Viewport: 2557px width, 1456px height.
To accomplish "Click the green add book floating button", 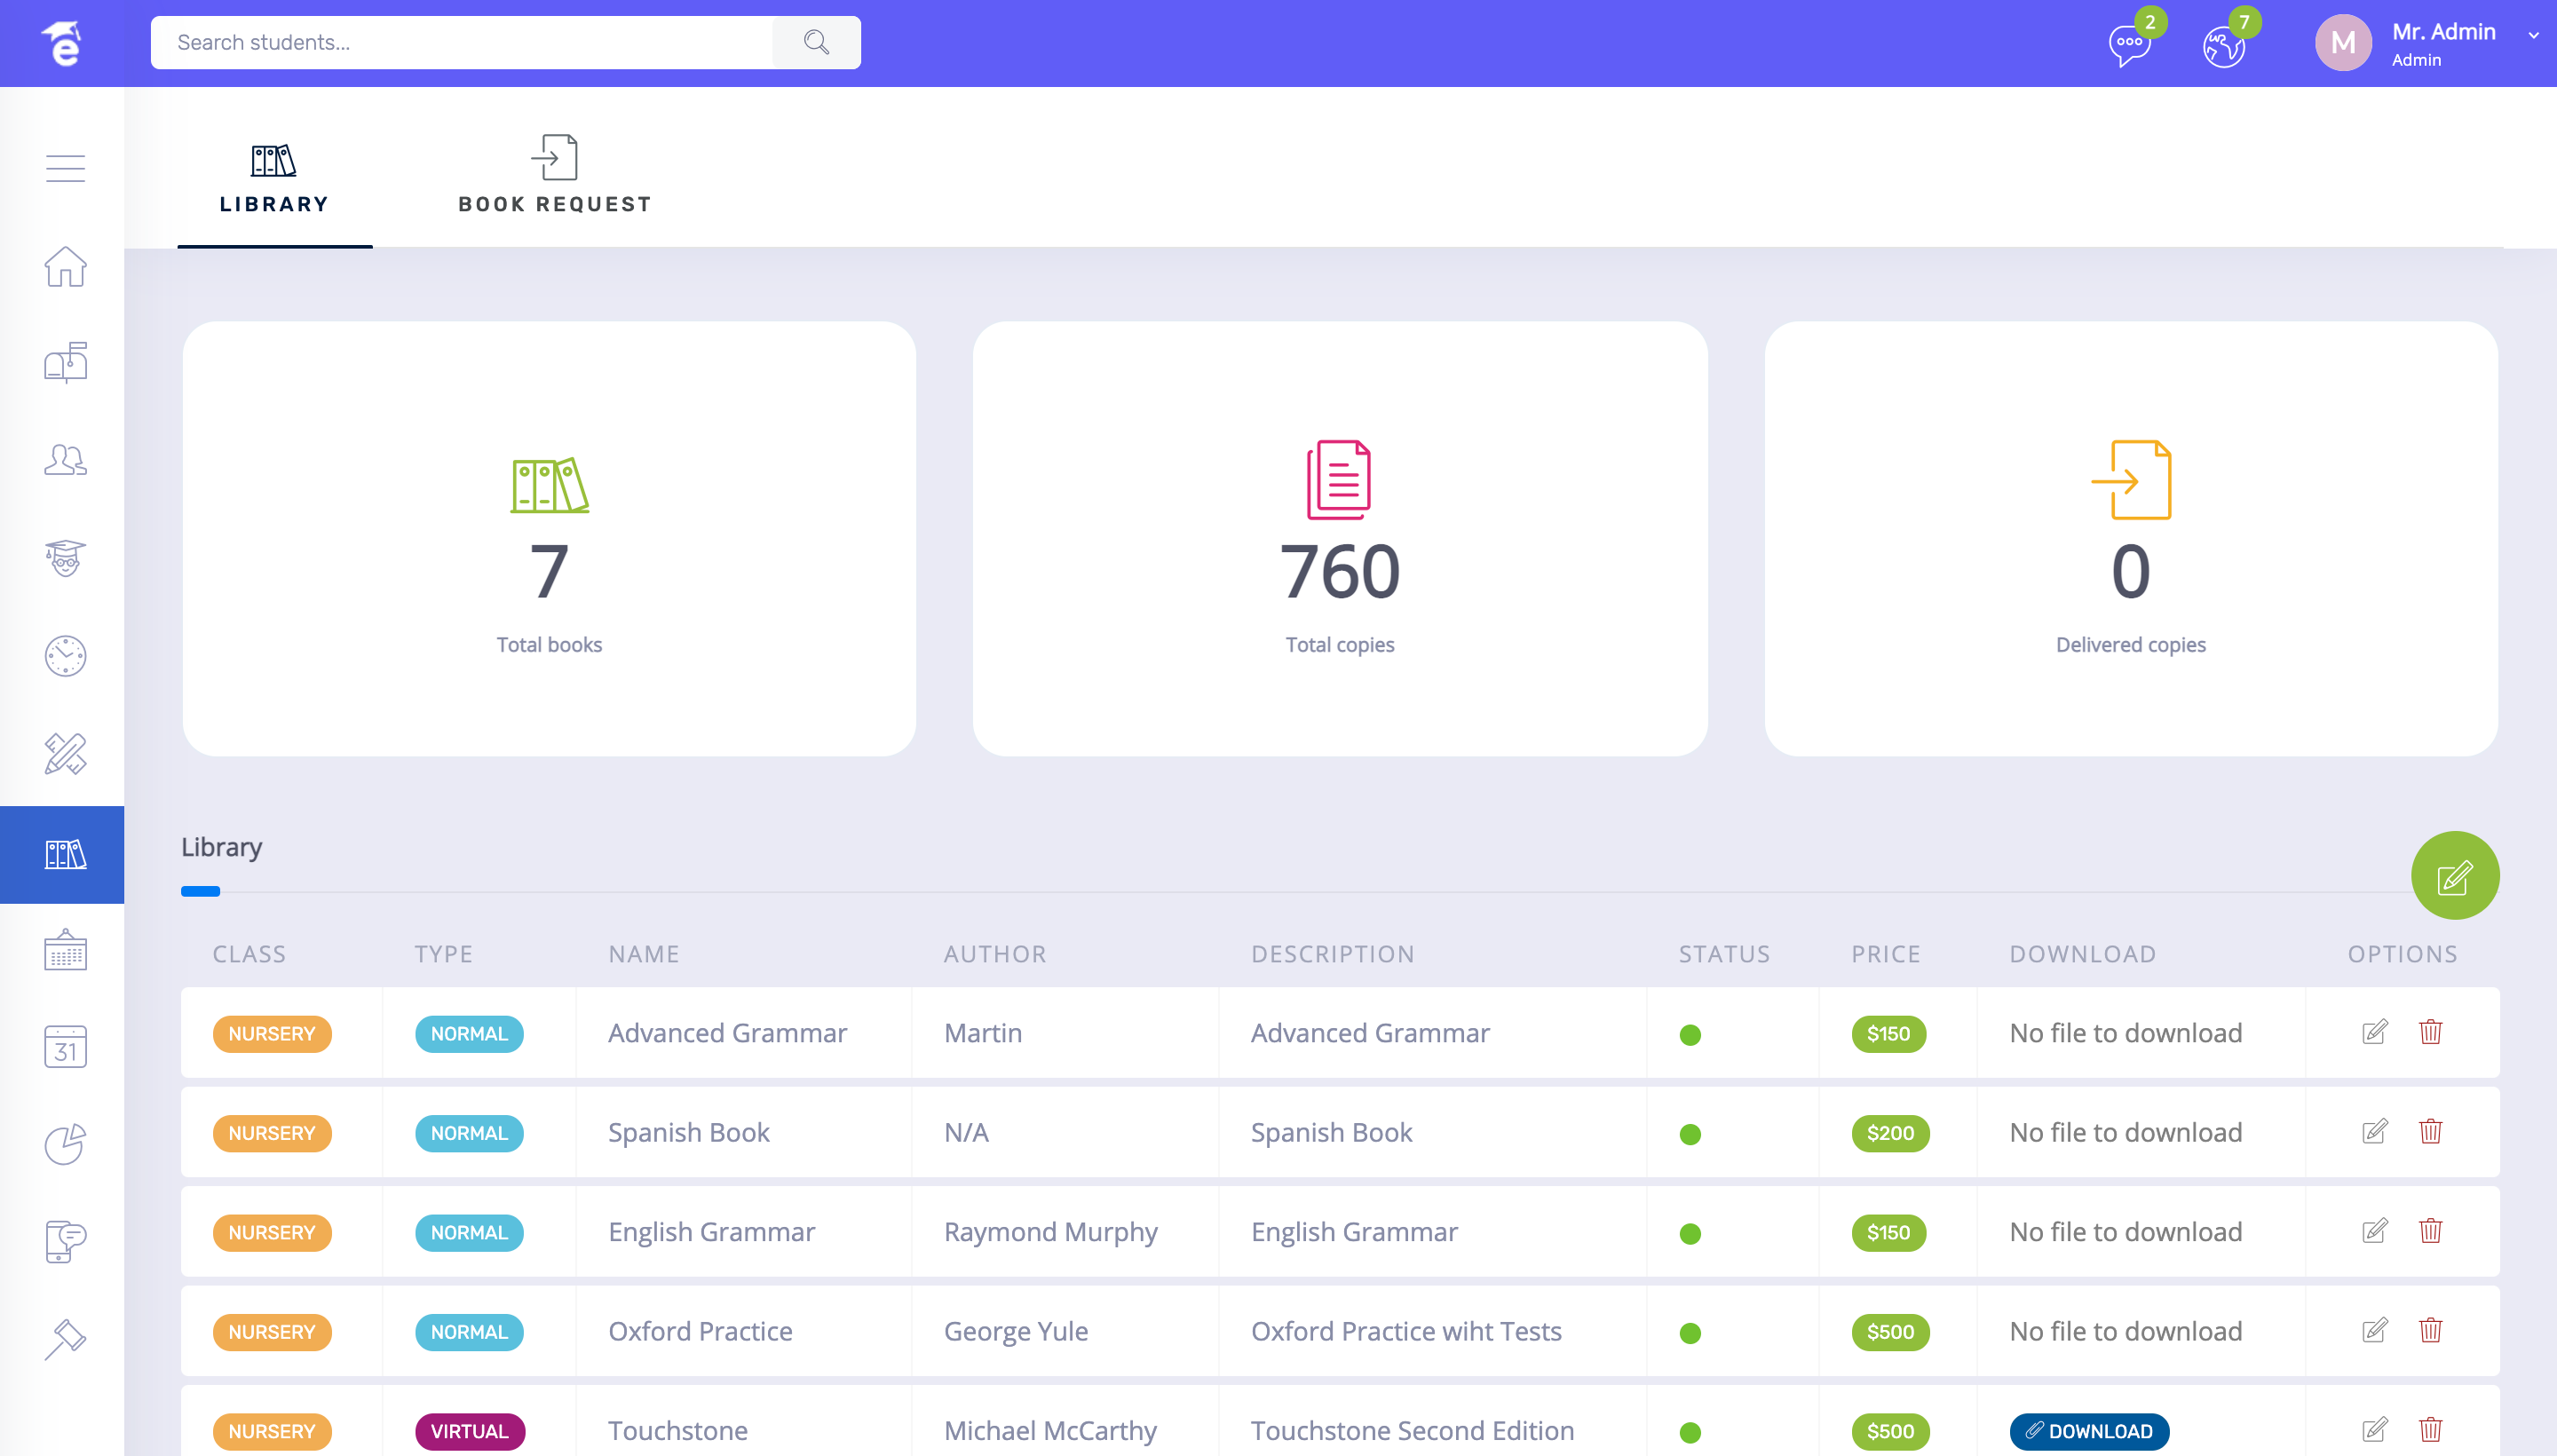I will tap(2454, 875).
